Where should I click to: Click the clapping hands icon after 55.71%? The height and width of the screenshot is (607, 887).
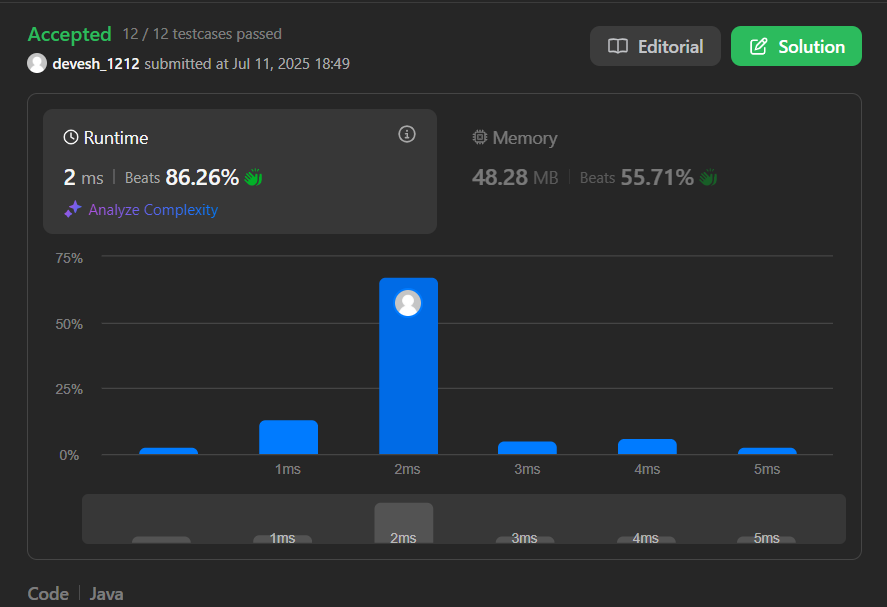[x=708, y=177]
